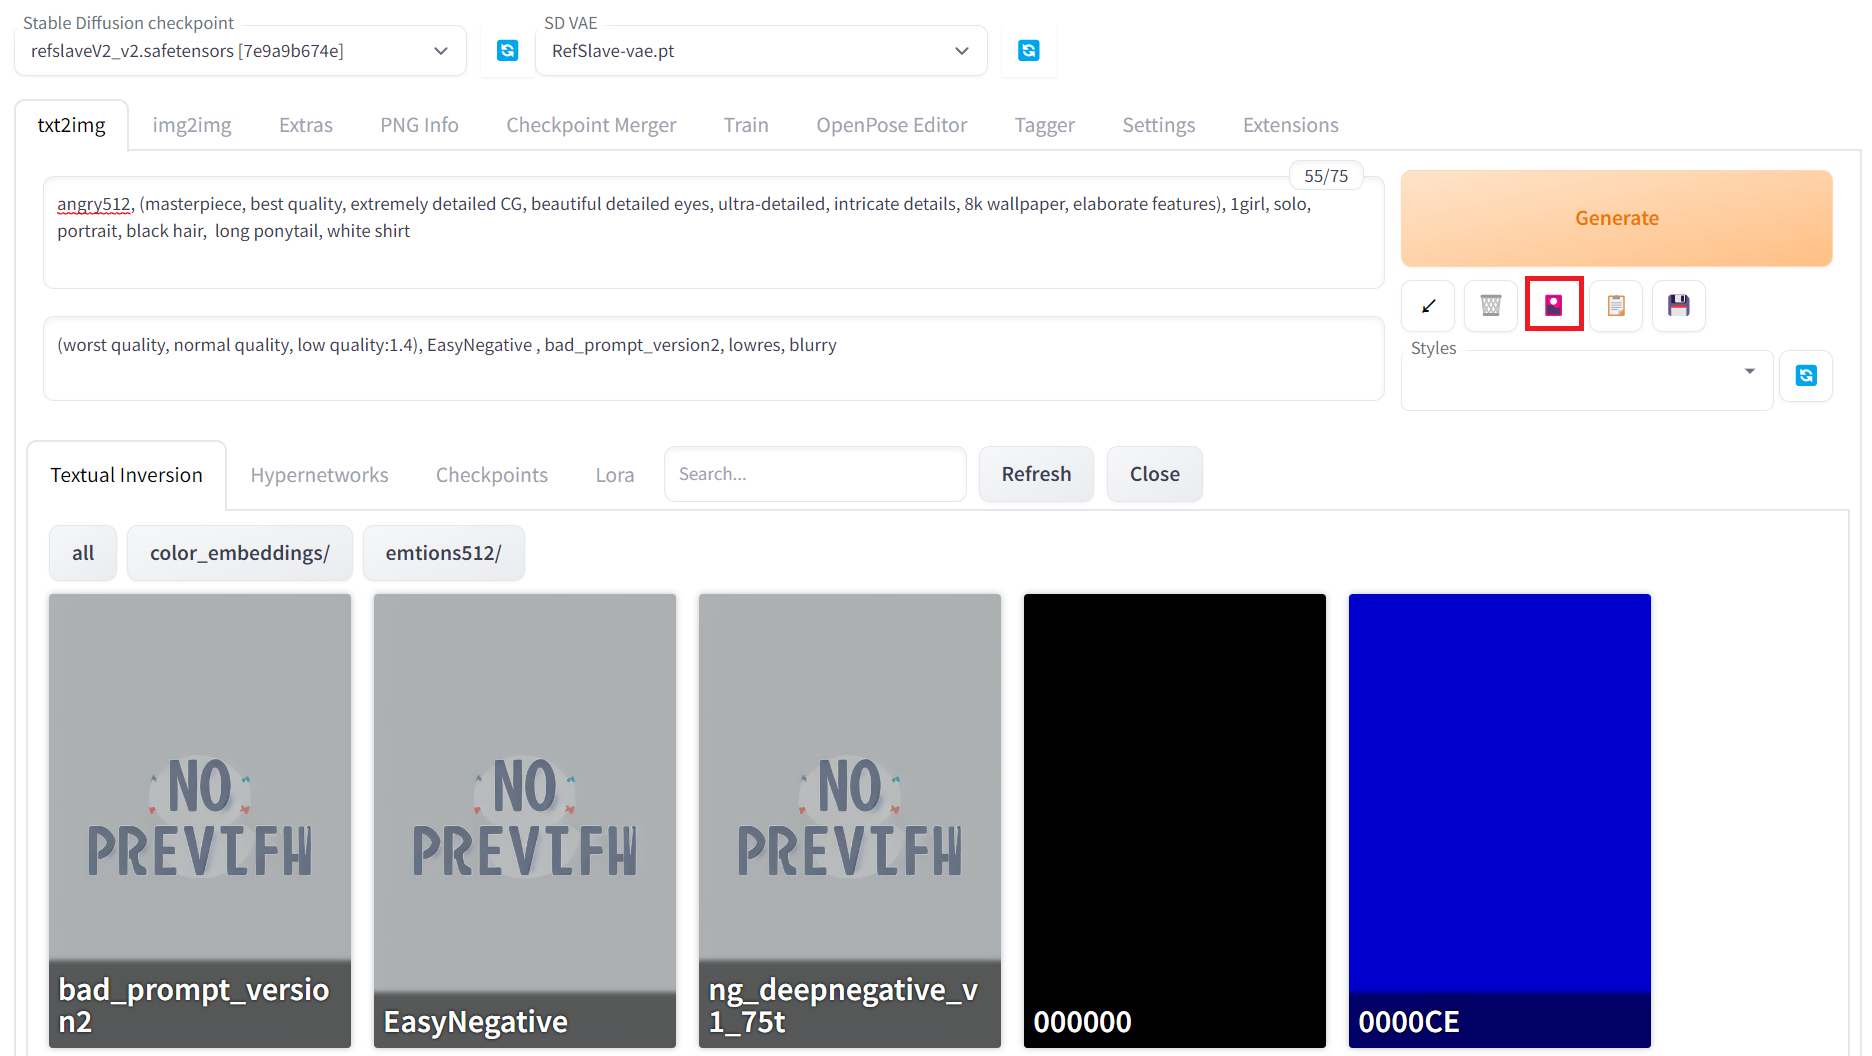Switch to the img2img tab
1872x1056 pixels.
[x=192, y=125]
